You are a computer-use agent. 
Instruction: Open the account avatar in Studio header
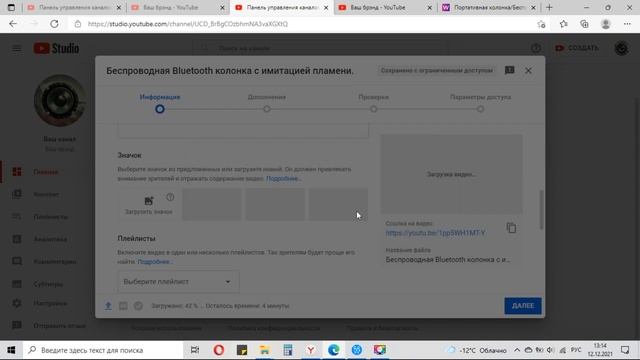click(x=621, y=48)
